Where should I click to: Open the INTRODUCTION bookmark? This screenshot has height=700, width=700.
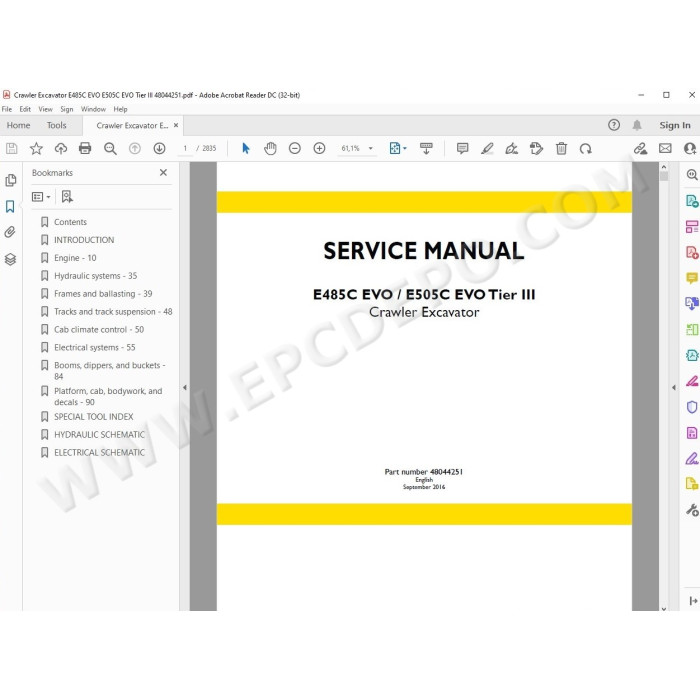(84, 240)
